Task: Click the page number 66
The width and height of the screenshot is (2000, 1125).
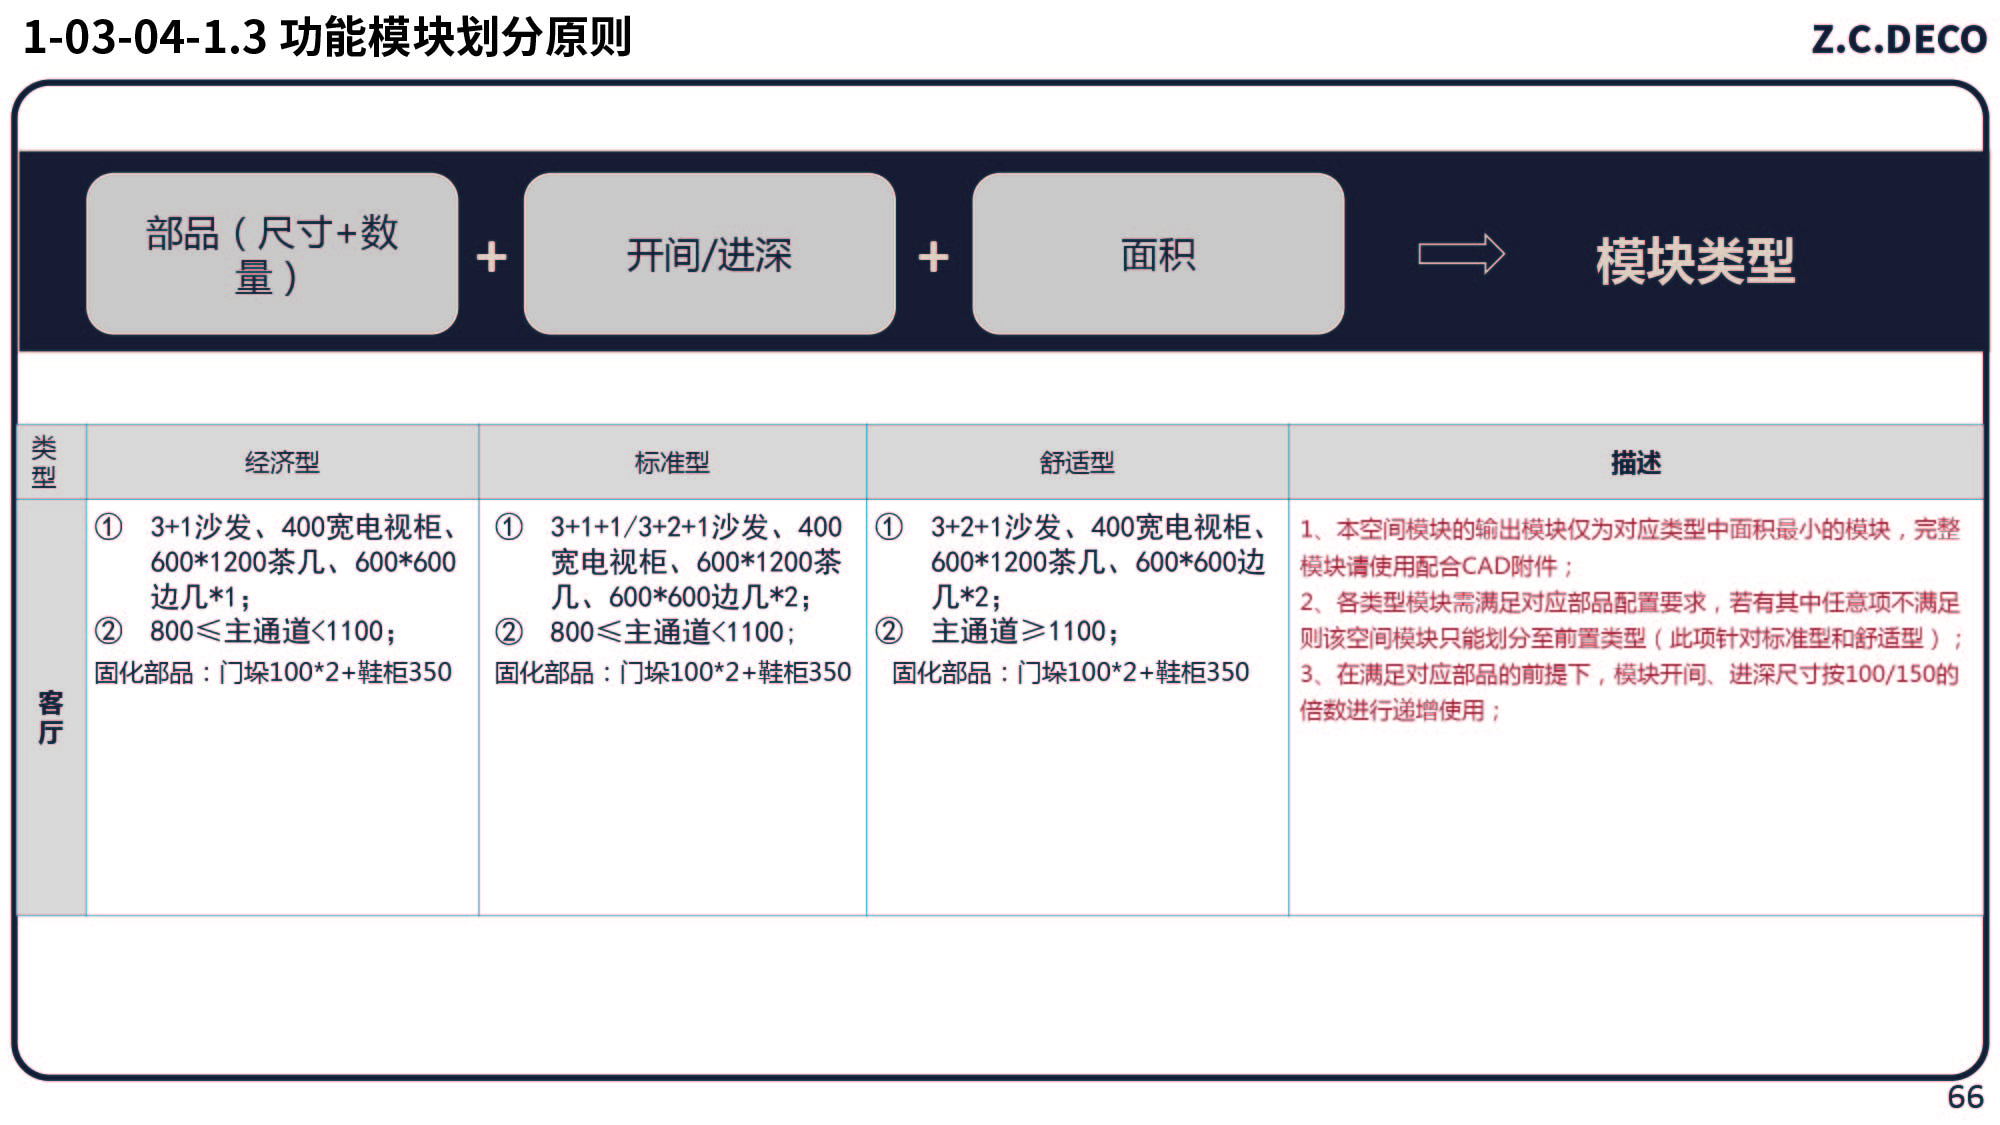Action: (x=1964, y=1097)
